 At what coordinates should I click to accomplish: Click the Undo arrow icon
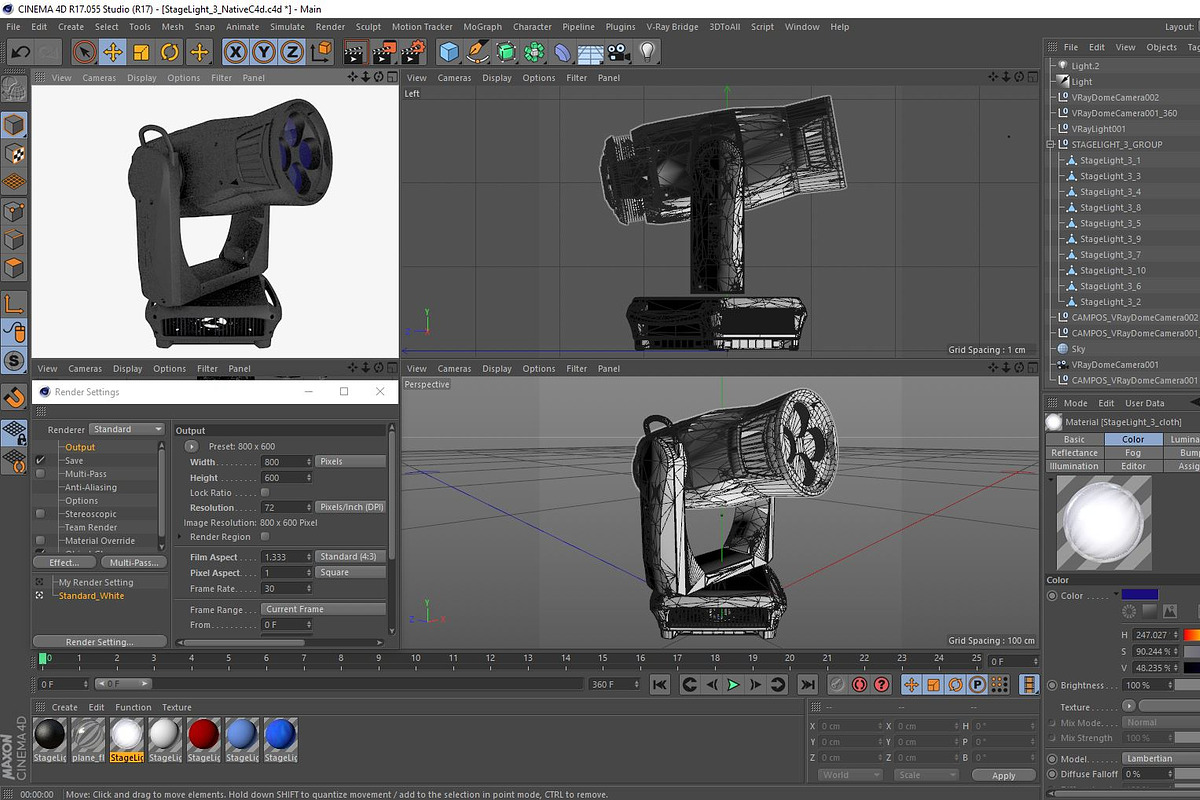20,51
